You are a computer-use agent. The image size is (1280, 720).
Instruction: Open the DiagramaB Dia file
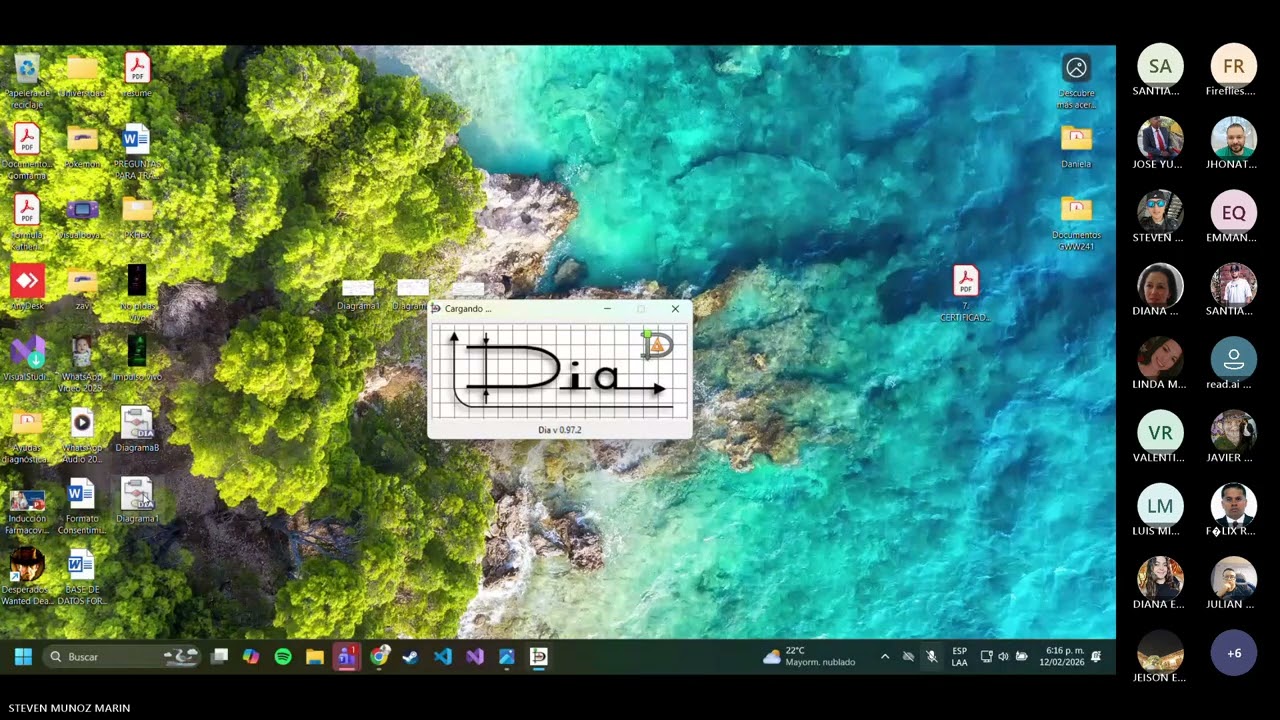pyautogui.click(x=137, y=430)
